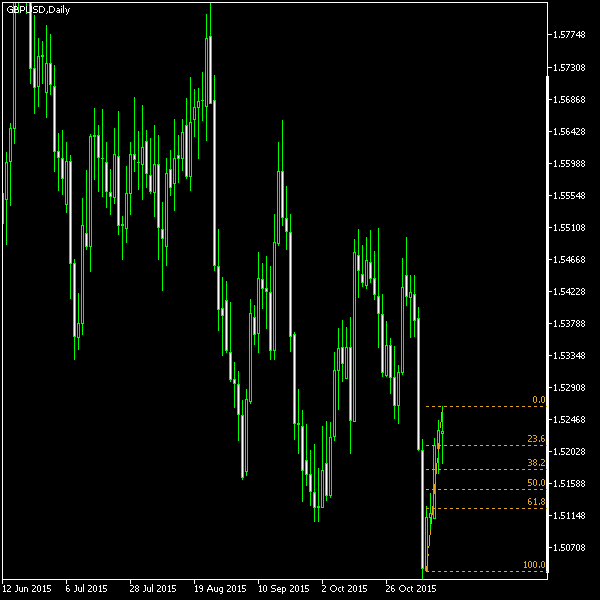Select the 1.52468 price label
The width and height of the screenshot is (600, 600).
pos(569,420)
